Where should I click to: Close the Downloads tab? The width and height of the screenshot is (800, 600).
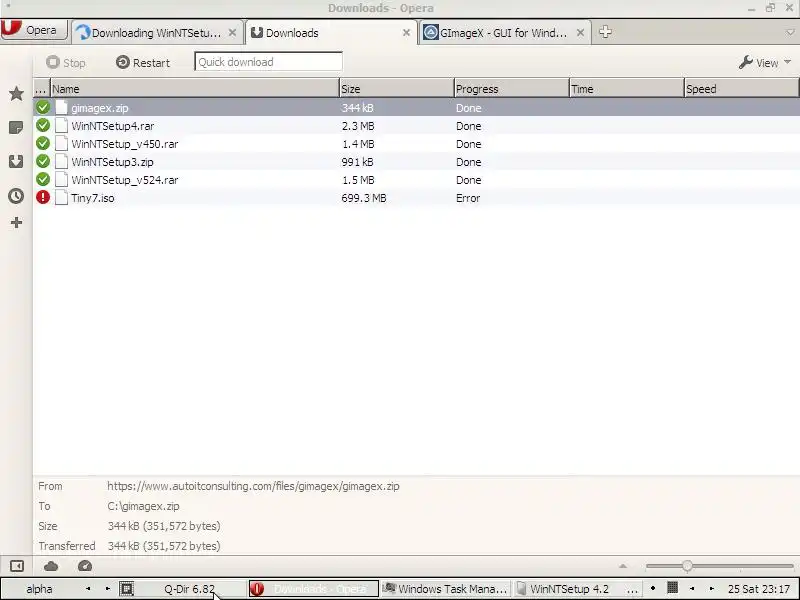click(406, 33)
